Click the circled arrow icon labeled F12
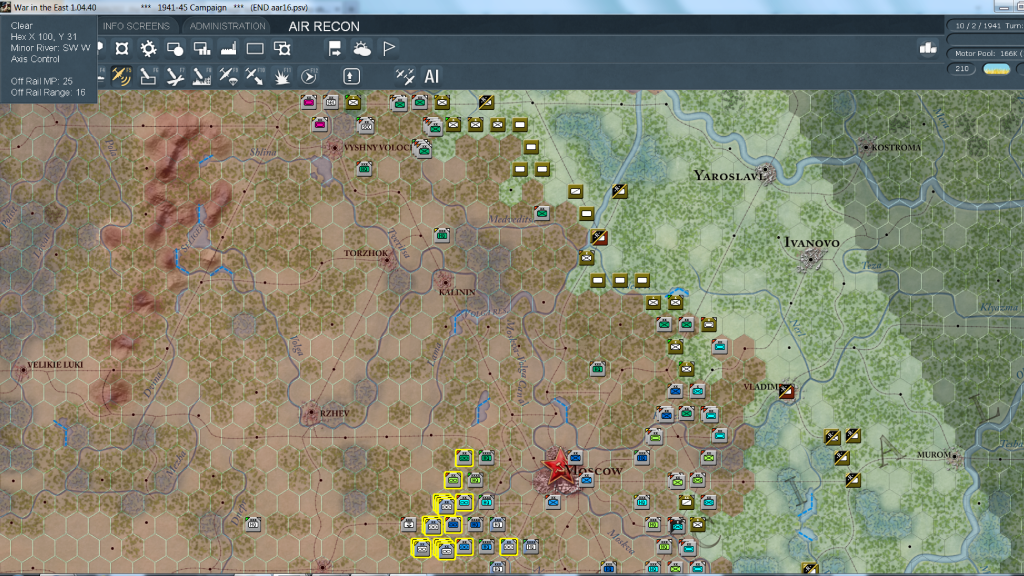1024x576 pixels. tap(309, 75)
